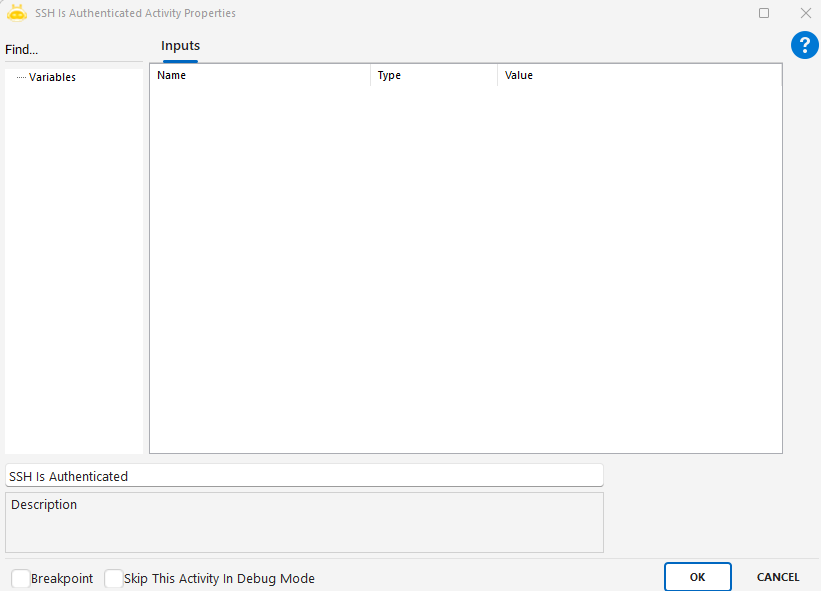Select the Variables tree node
821x591 pixels.
pyautogui.click(x=52, y=77)
